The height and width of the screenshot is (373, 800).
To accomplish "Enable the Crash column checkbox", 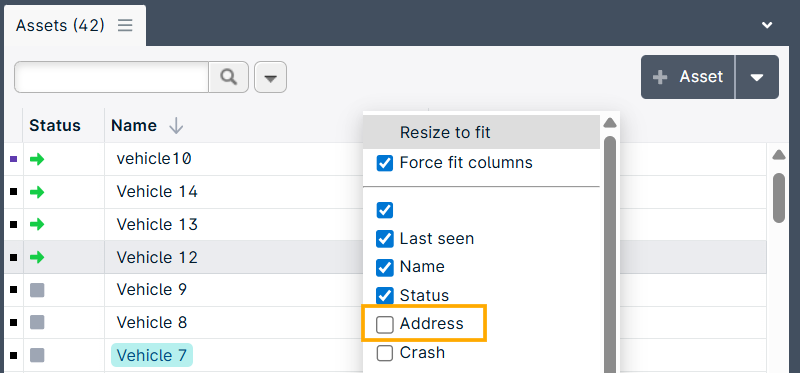I will tap(385, 353).
